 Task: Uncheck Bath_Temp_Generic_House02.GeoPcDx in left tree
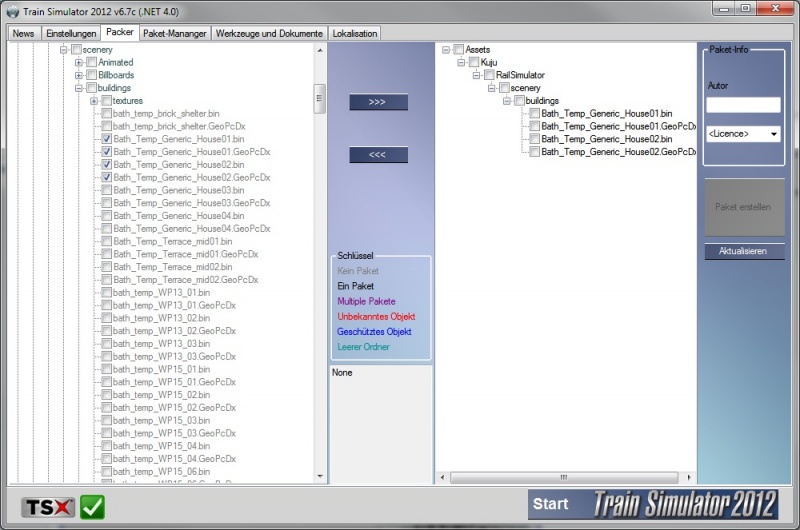pyautogui.click(x=107, y=177)
